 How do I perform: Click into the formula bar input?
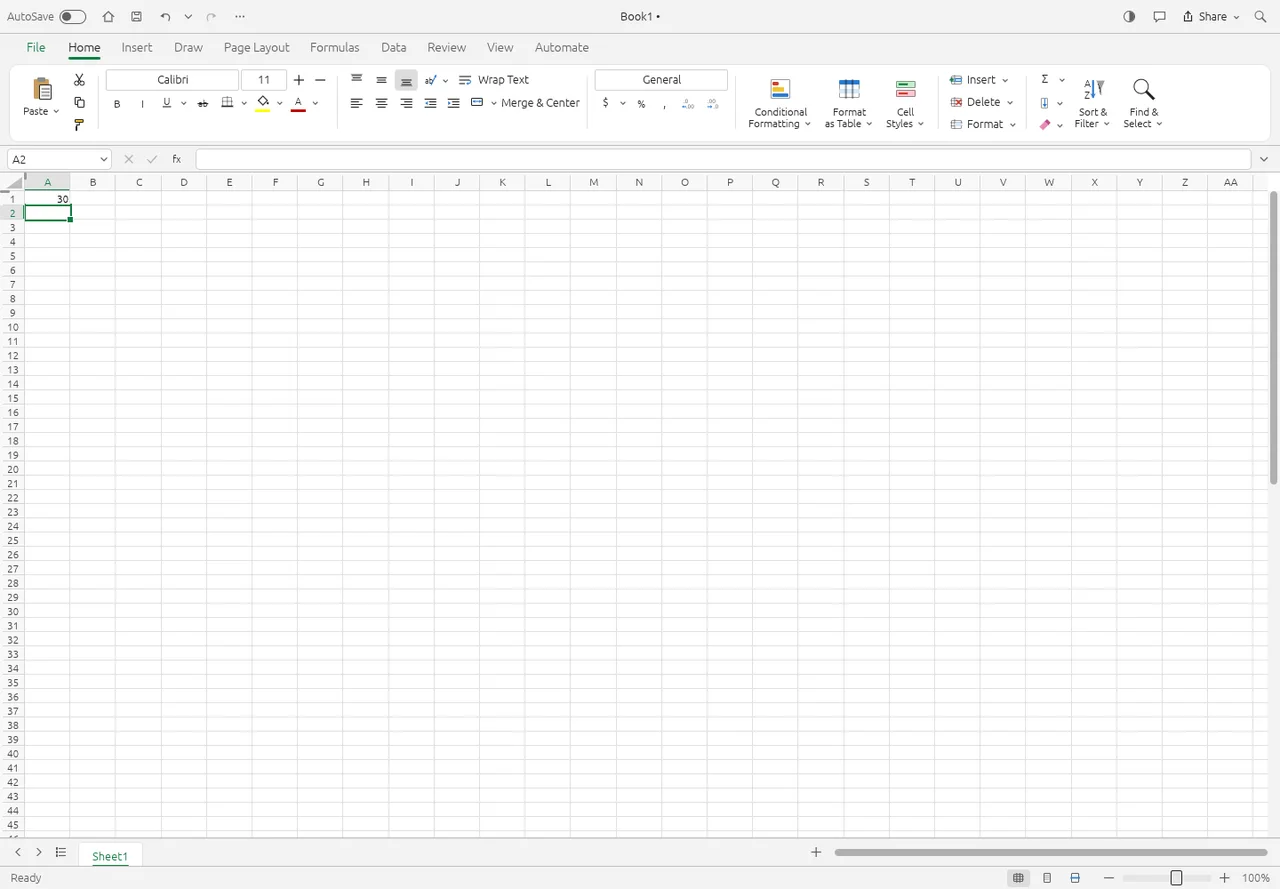pos(723,159)
